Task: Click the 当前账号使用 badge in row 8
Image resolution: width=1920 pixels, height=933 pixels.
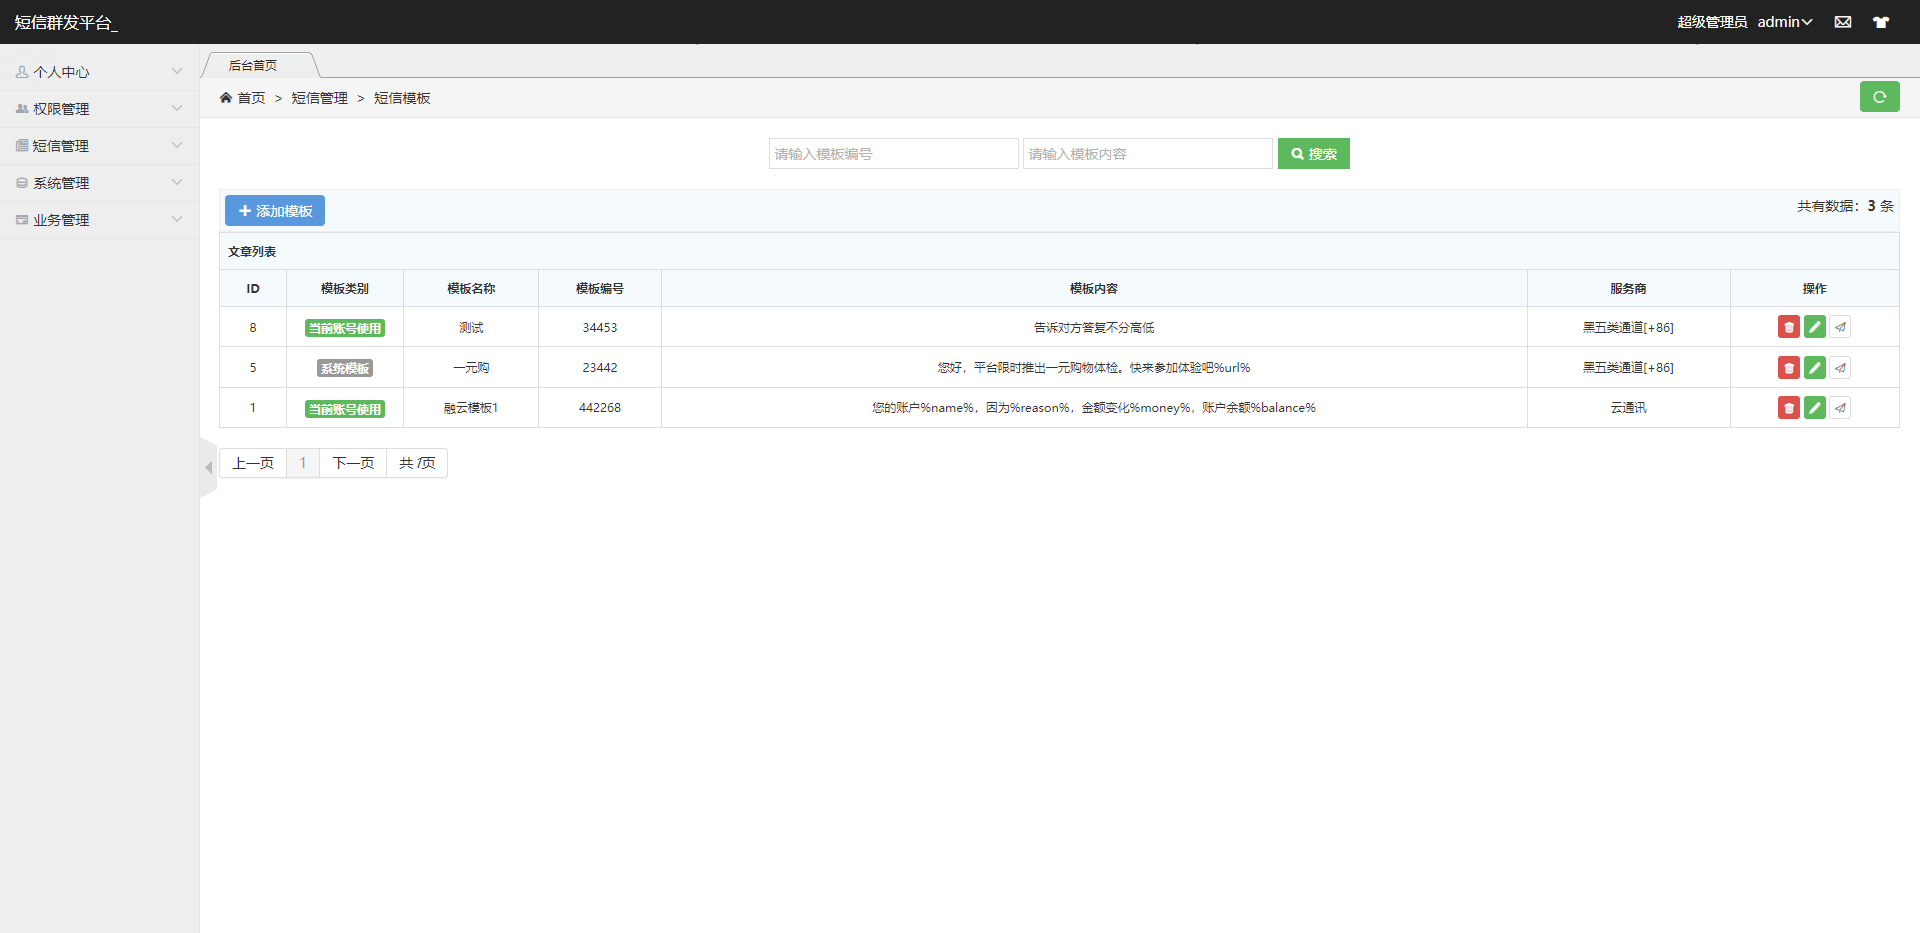Action: tap(345, 328)
